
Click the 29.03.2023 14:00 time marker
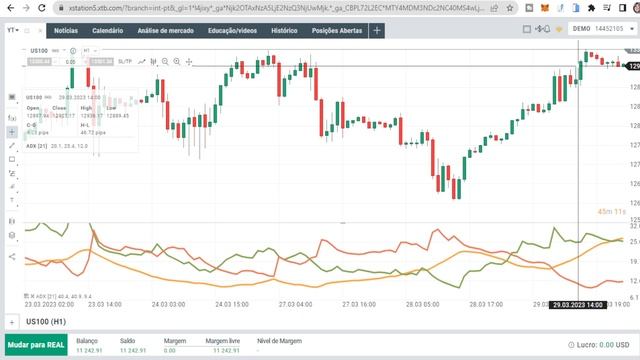click(x=578, y=305)
